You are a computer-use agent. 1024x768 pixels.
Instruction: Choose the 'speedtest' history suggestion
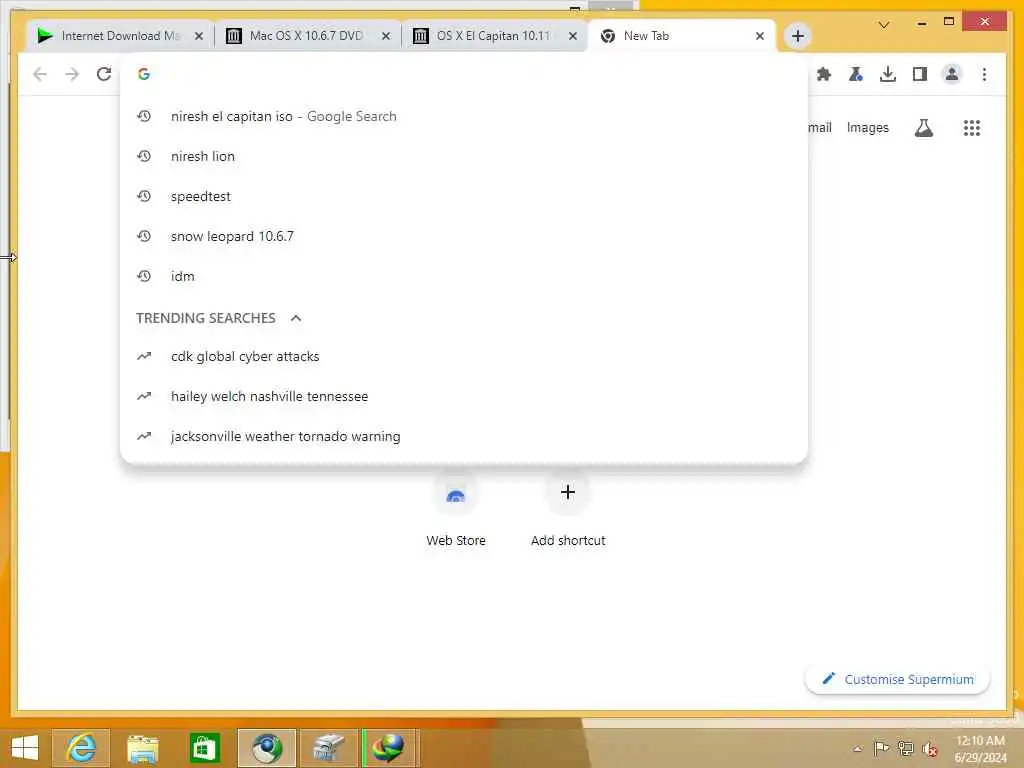[464, 196]
